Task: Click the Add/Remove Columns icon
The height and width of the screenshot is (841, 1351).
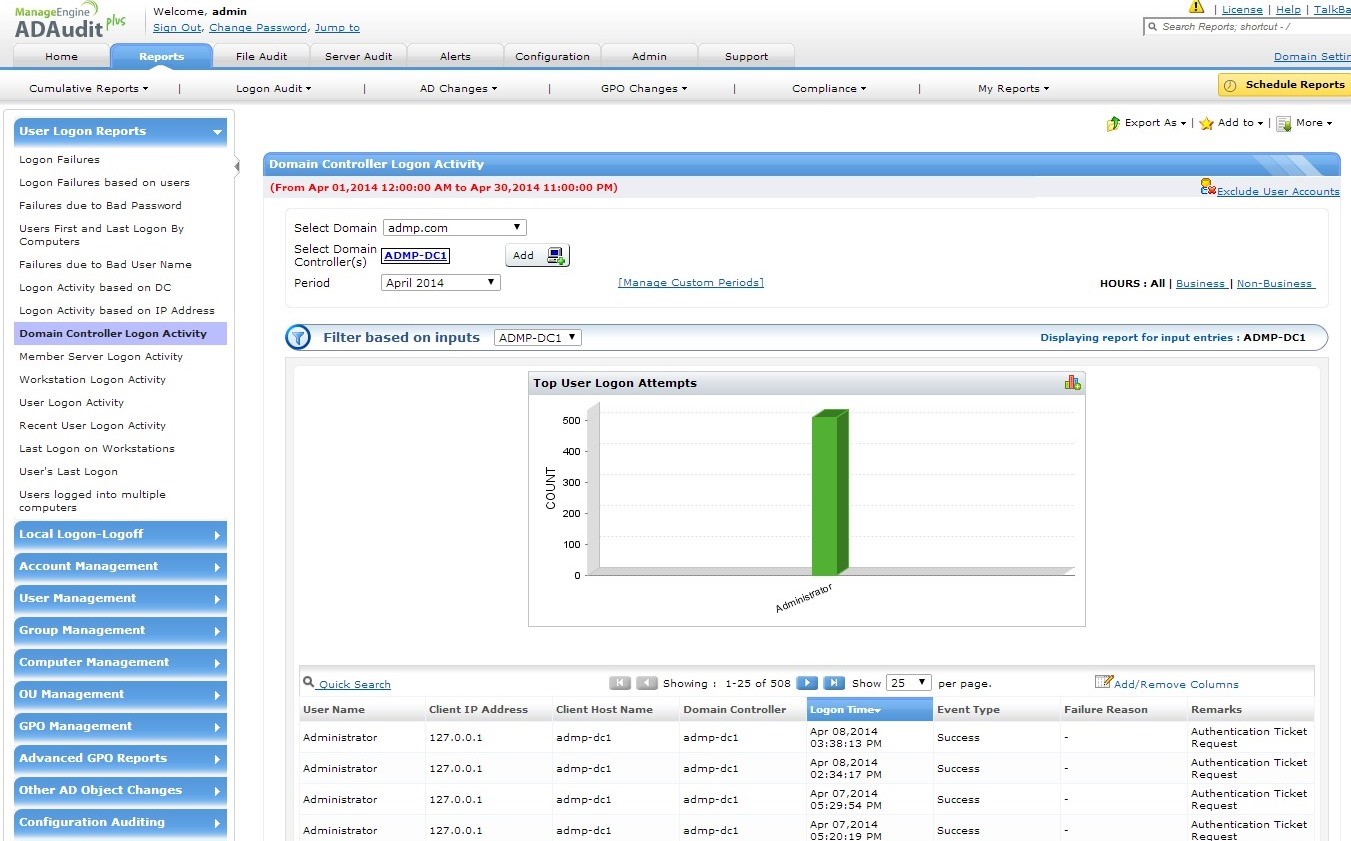Action: pos(1103,682)
